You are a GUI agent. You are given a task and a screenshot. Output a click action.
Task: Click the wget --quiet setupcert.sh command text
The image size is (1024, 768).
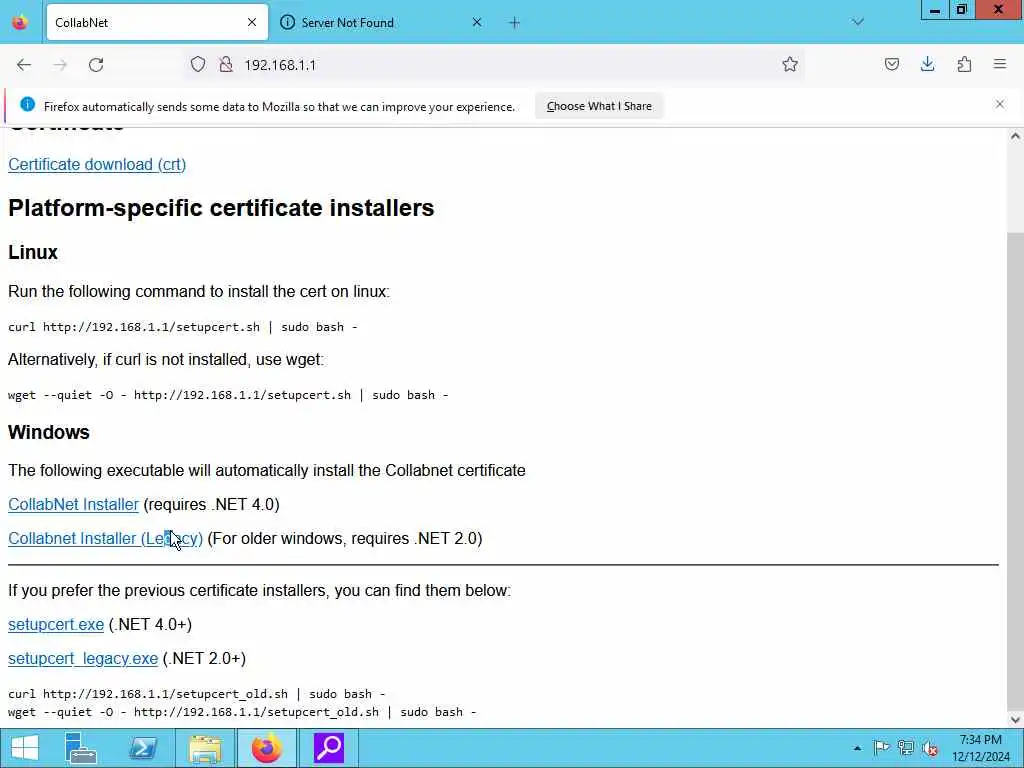point(229,395)
